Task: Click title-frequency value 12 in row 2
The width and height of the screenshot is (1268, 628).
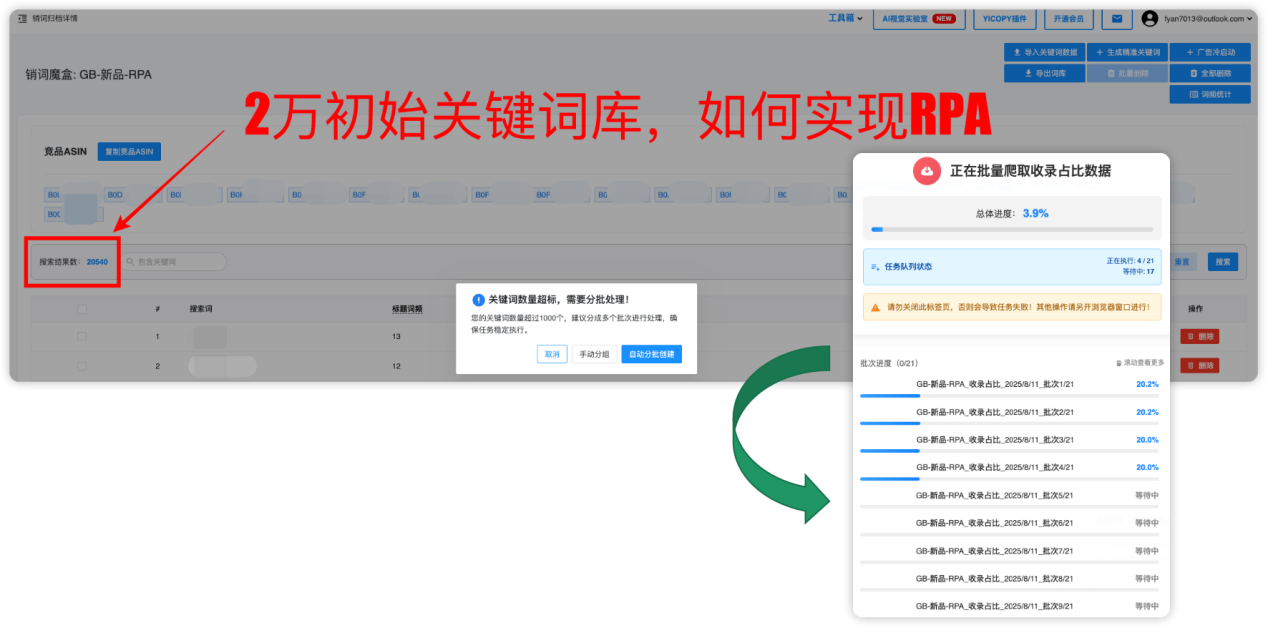Action: pos(396,366)
